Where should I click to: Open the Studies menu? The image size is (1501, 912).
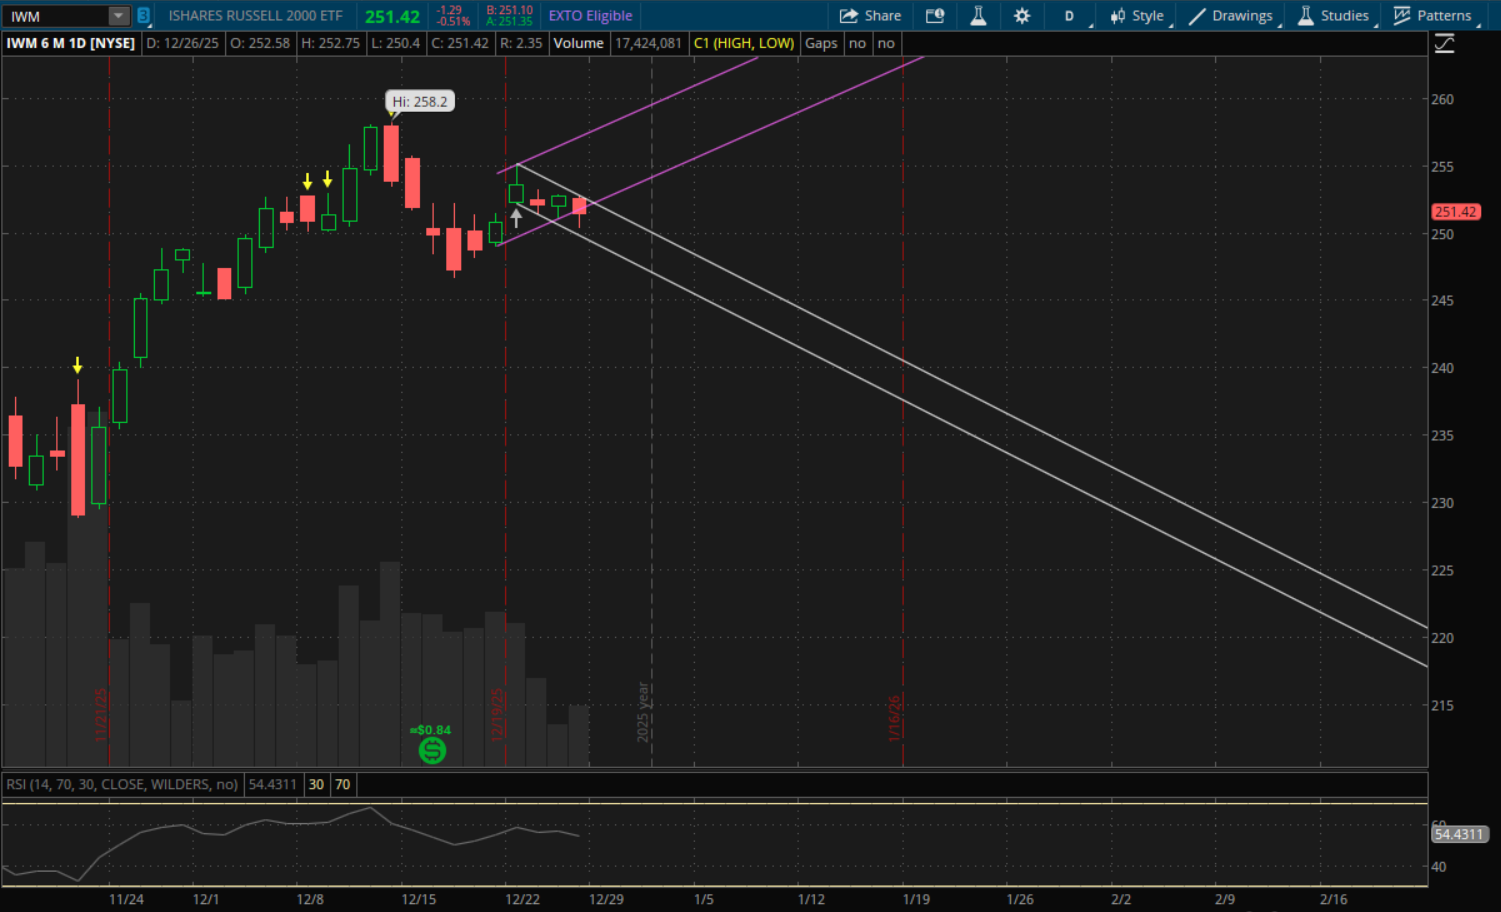coord(1333,16)
